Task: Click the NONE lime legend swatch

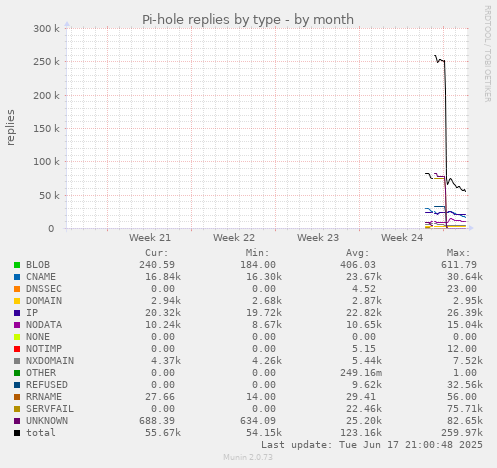Action: tap(17, 337)
